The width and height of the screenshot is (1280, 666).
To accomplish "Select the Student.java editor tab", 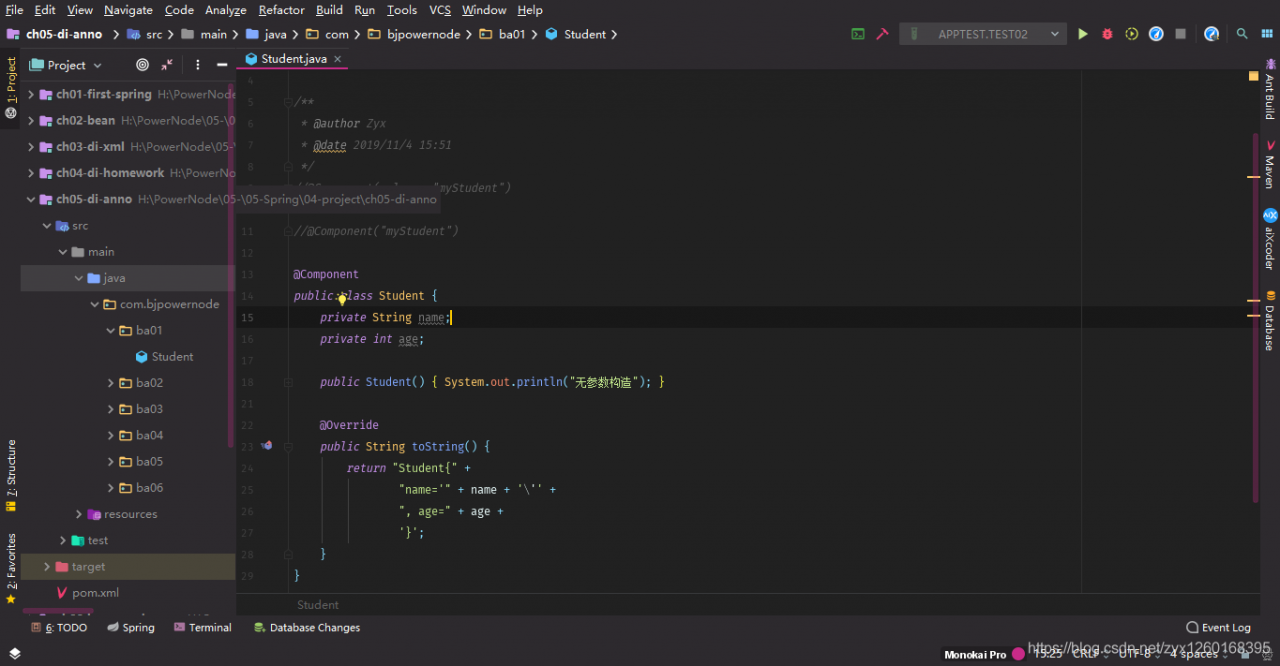I will (x=293, y=59).
